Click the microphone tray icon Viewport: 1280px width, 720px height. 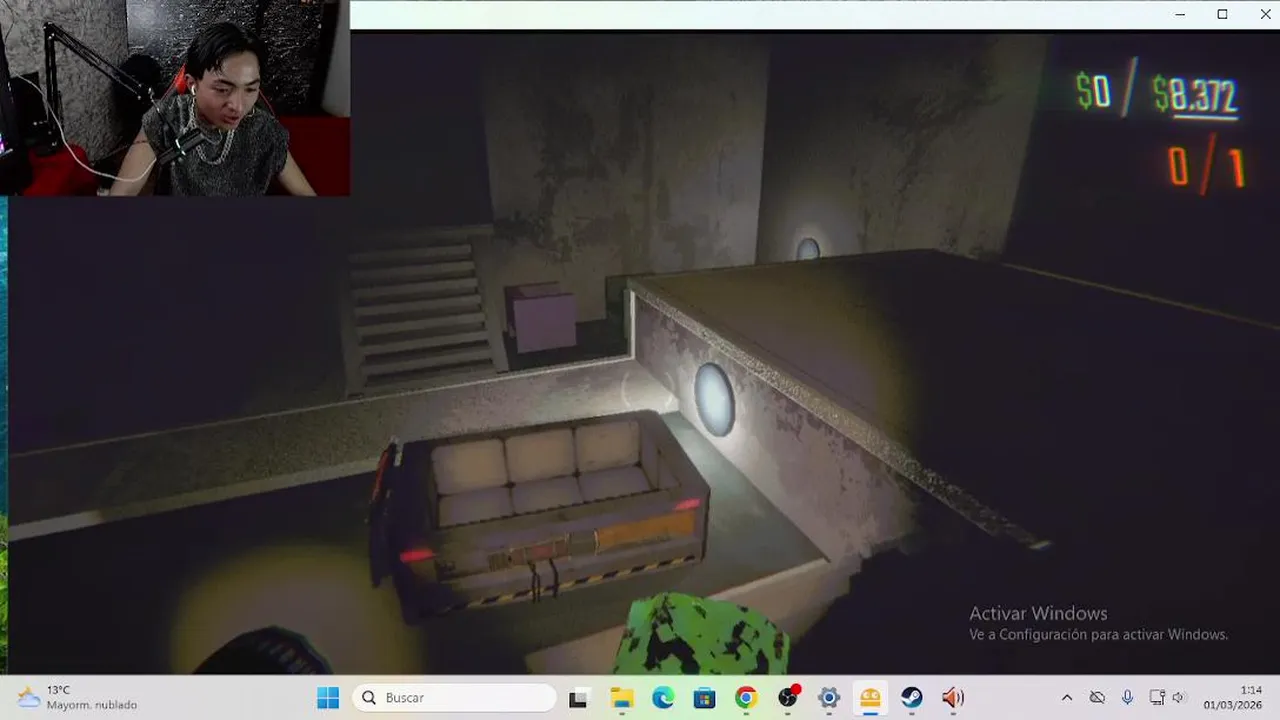pos(1127,698)
